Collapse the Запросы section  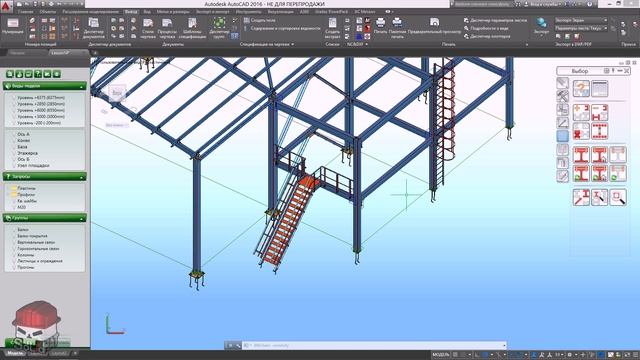[81, 177]
